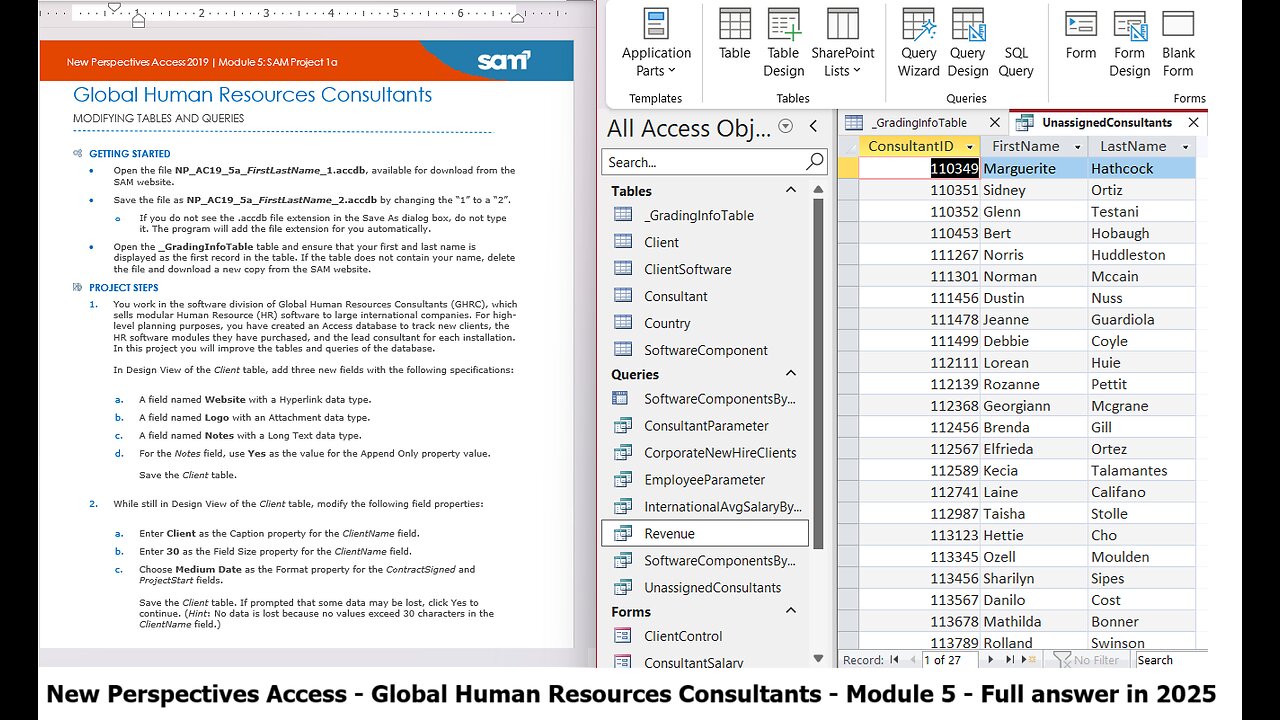Click the right indent marker on Word ruler
The height and width of the screenshot is (720, 1280).
coord(517,18)
